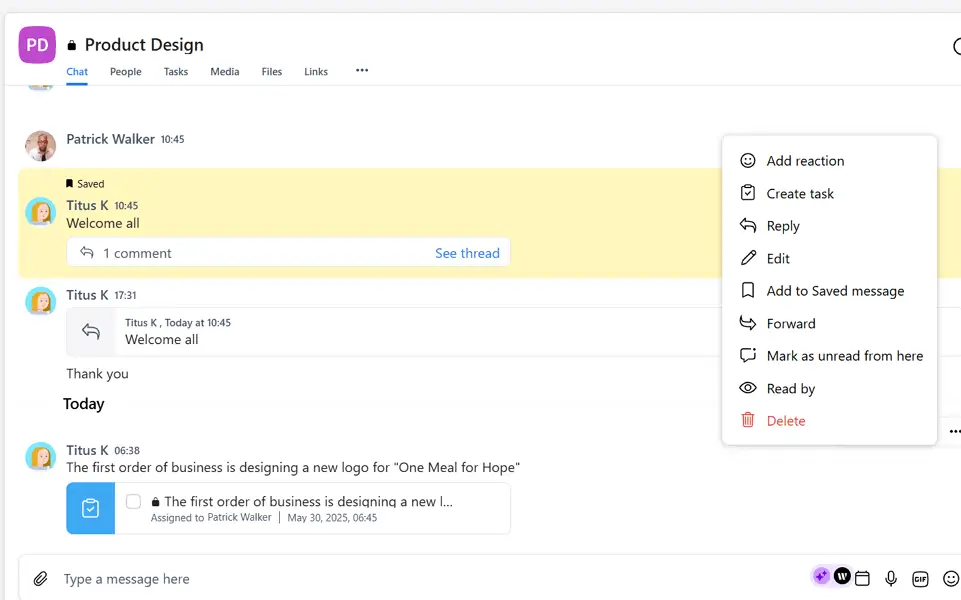This screenshot has width=961, height=600.
Task: Click the paperclip attach file icon
Action: (x=40, y=579)
